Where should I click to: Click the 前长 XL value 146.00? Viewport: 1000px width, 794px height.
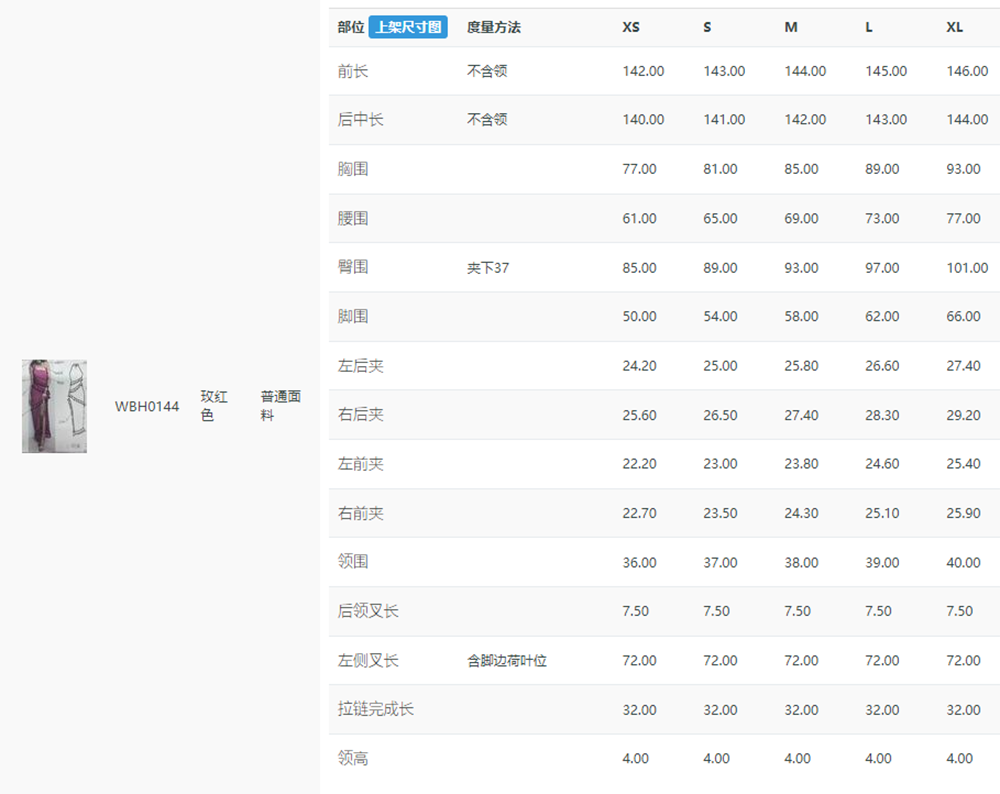point(967,71)
